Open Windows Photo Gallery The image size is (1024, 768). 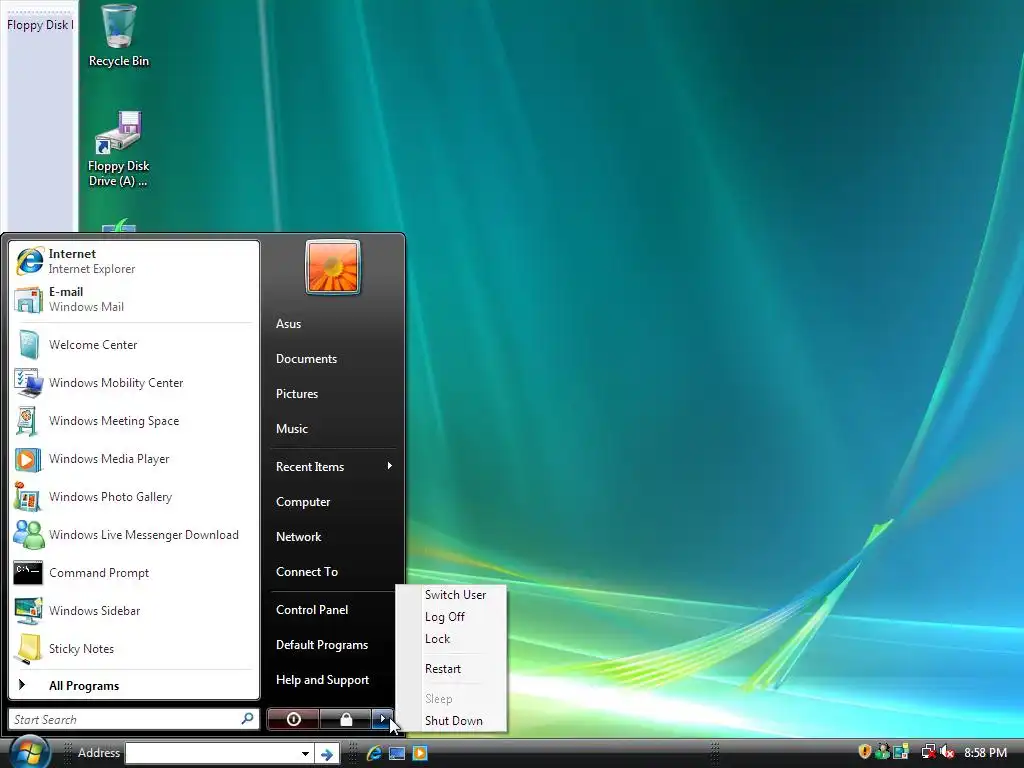tap(133, 497)
